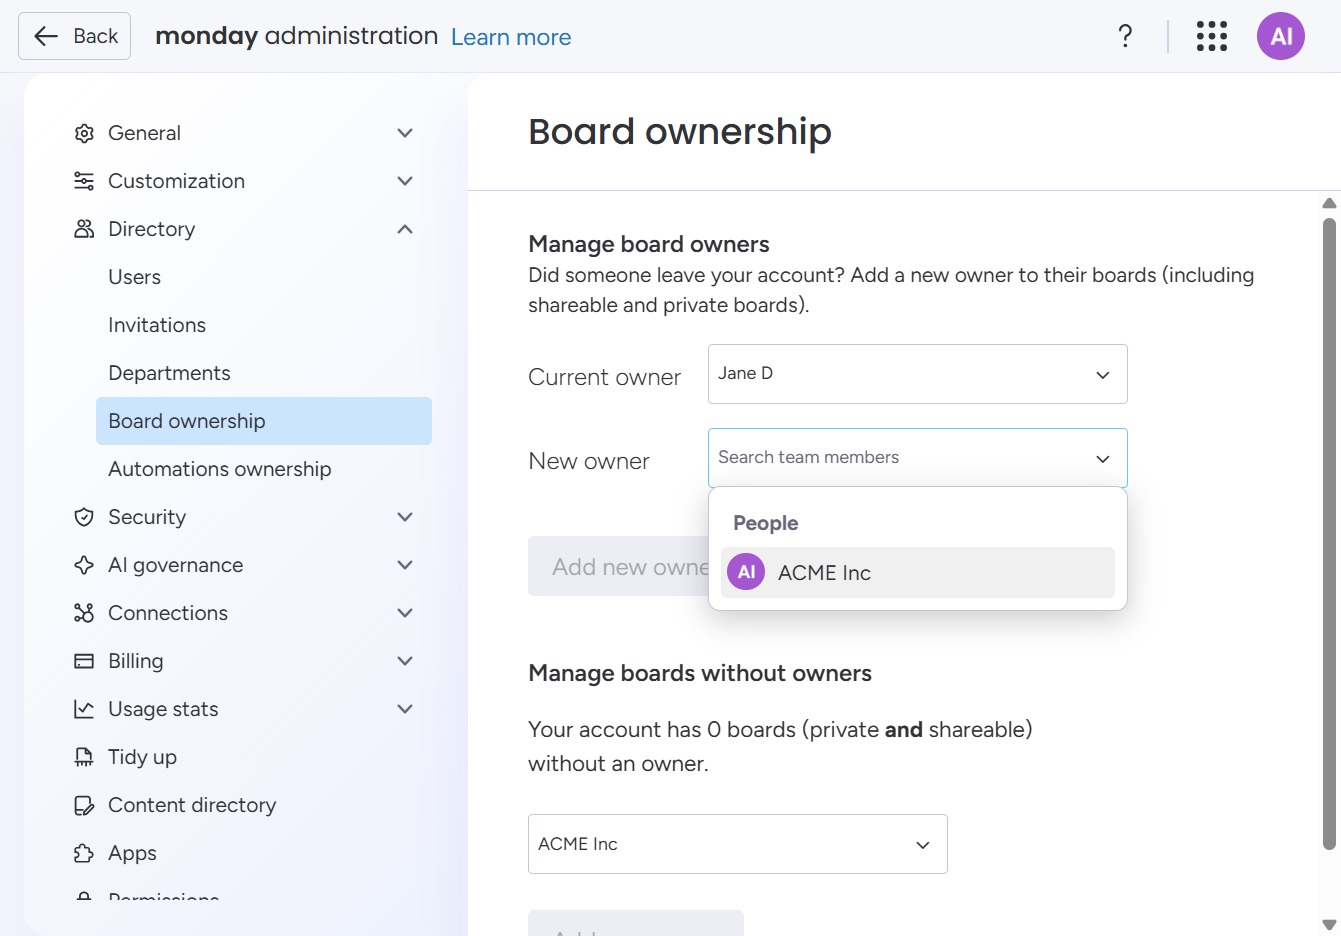Image resolution: width=1341 pixels, height=936 pixels.
Task: Click the Usage stats chart icon
Action: 84,709
